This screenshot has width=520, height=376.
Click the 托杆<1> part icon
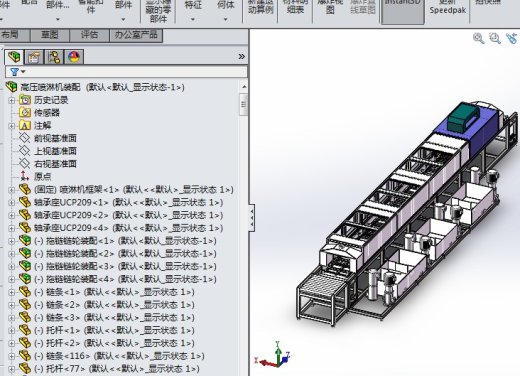25,330
